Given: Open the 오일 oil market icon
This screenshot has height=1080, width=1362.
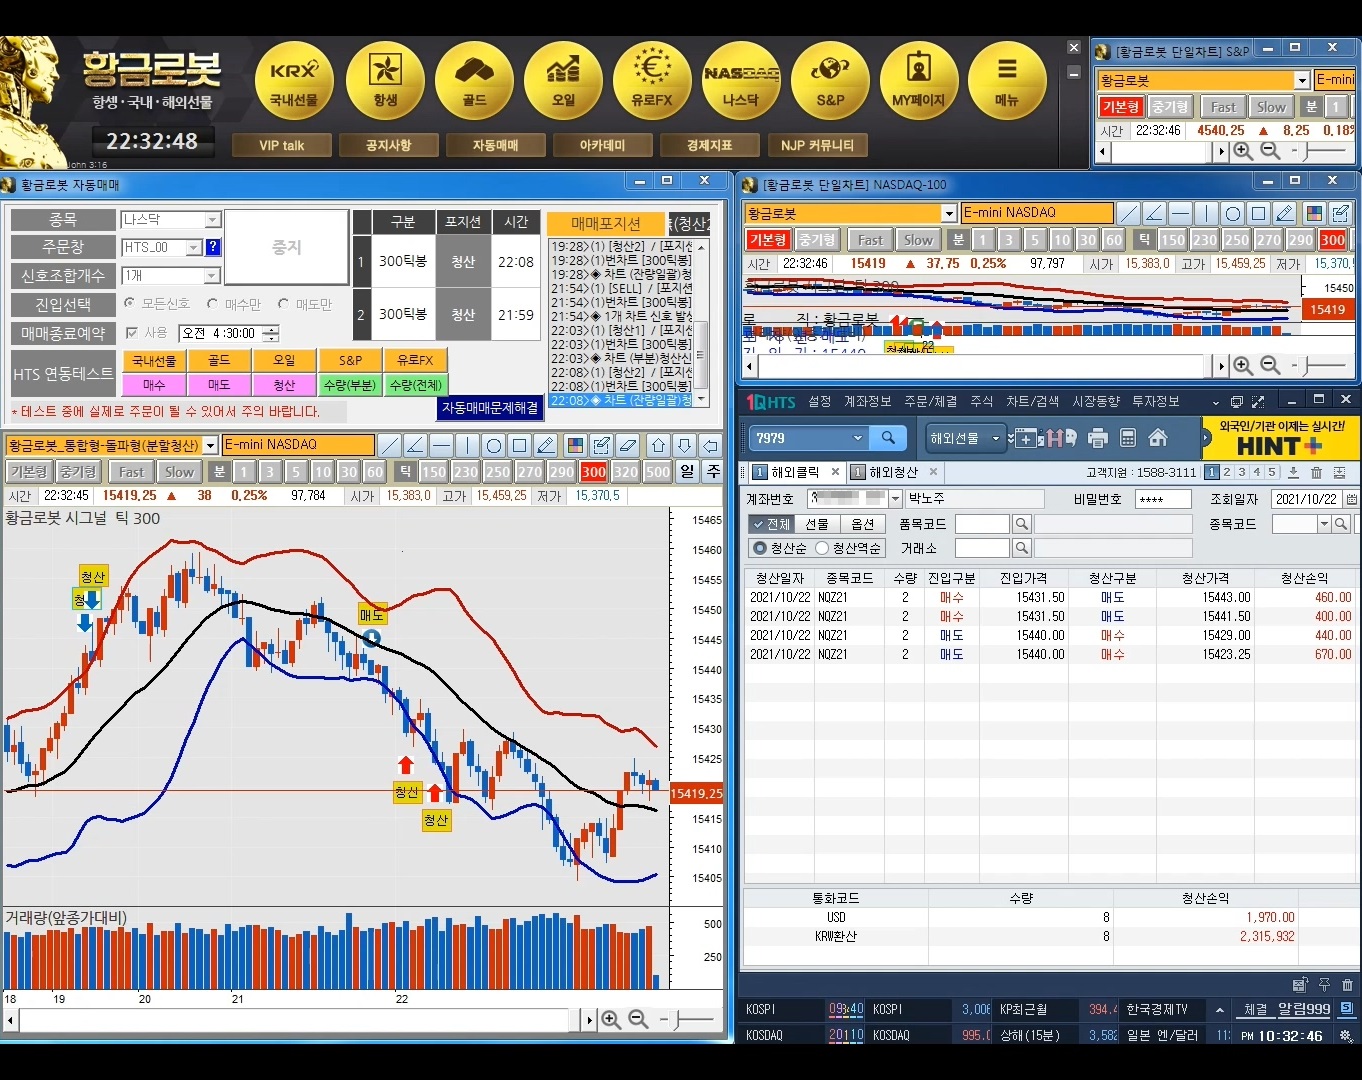Looking at the screenshot, I should pyautogui.click(x=563, y=82).
